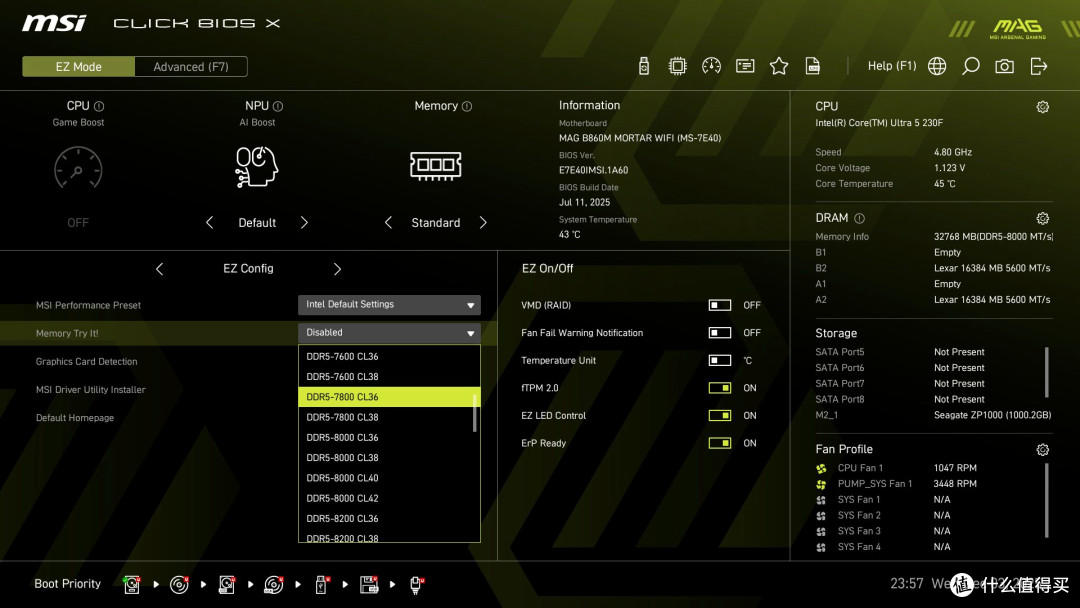Choose DDR5-7800 CL36 highlighted option
This screenshot has width=1080, height=608.
coord(386,397)
